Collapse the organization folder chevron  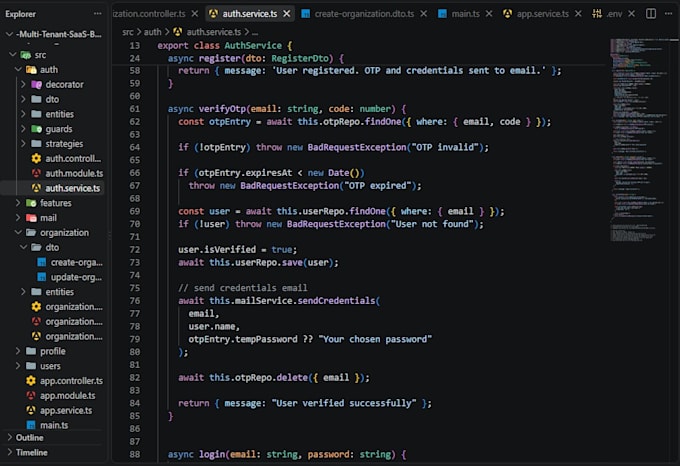tap(18, 232)
